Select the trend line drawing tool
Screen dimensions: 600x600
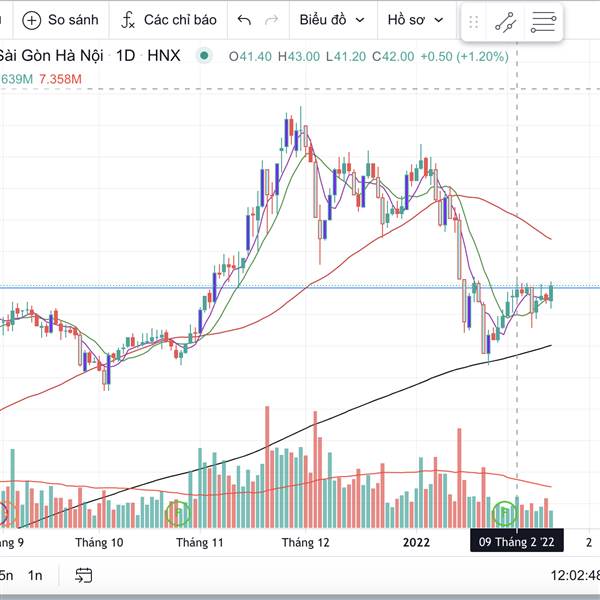505,22
